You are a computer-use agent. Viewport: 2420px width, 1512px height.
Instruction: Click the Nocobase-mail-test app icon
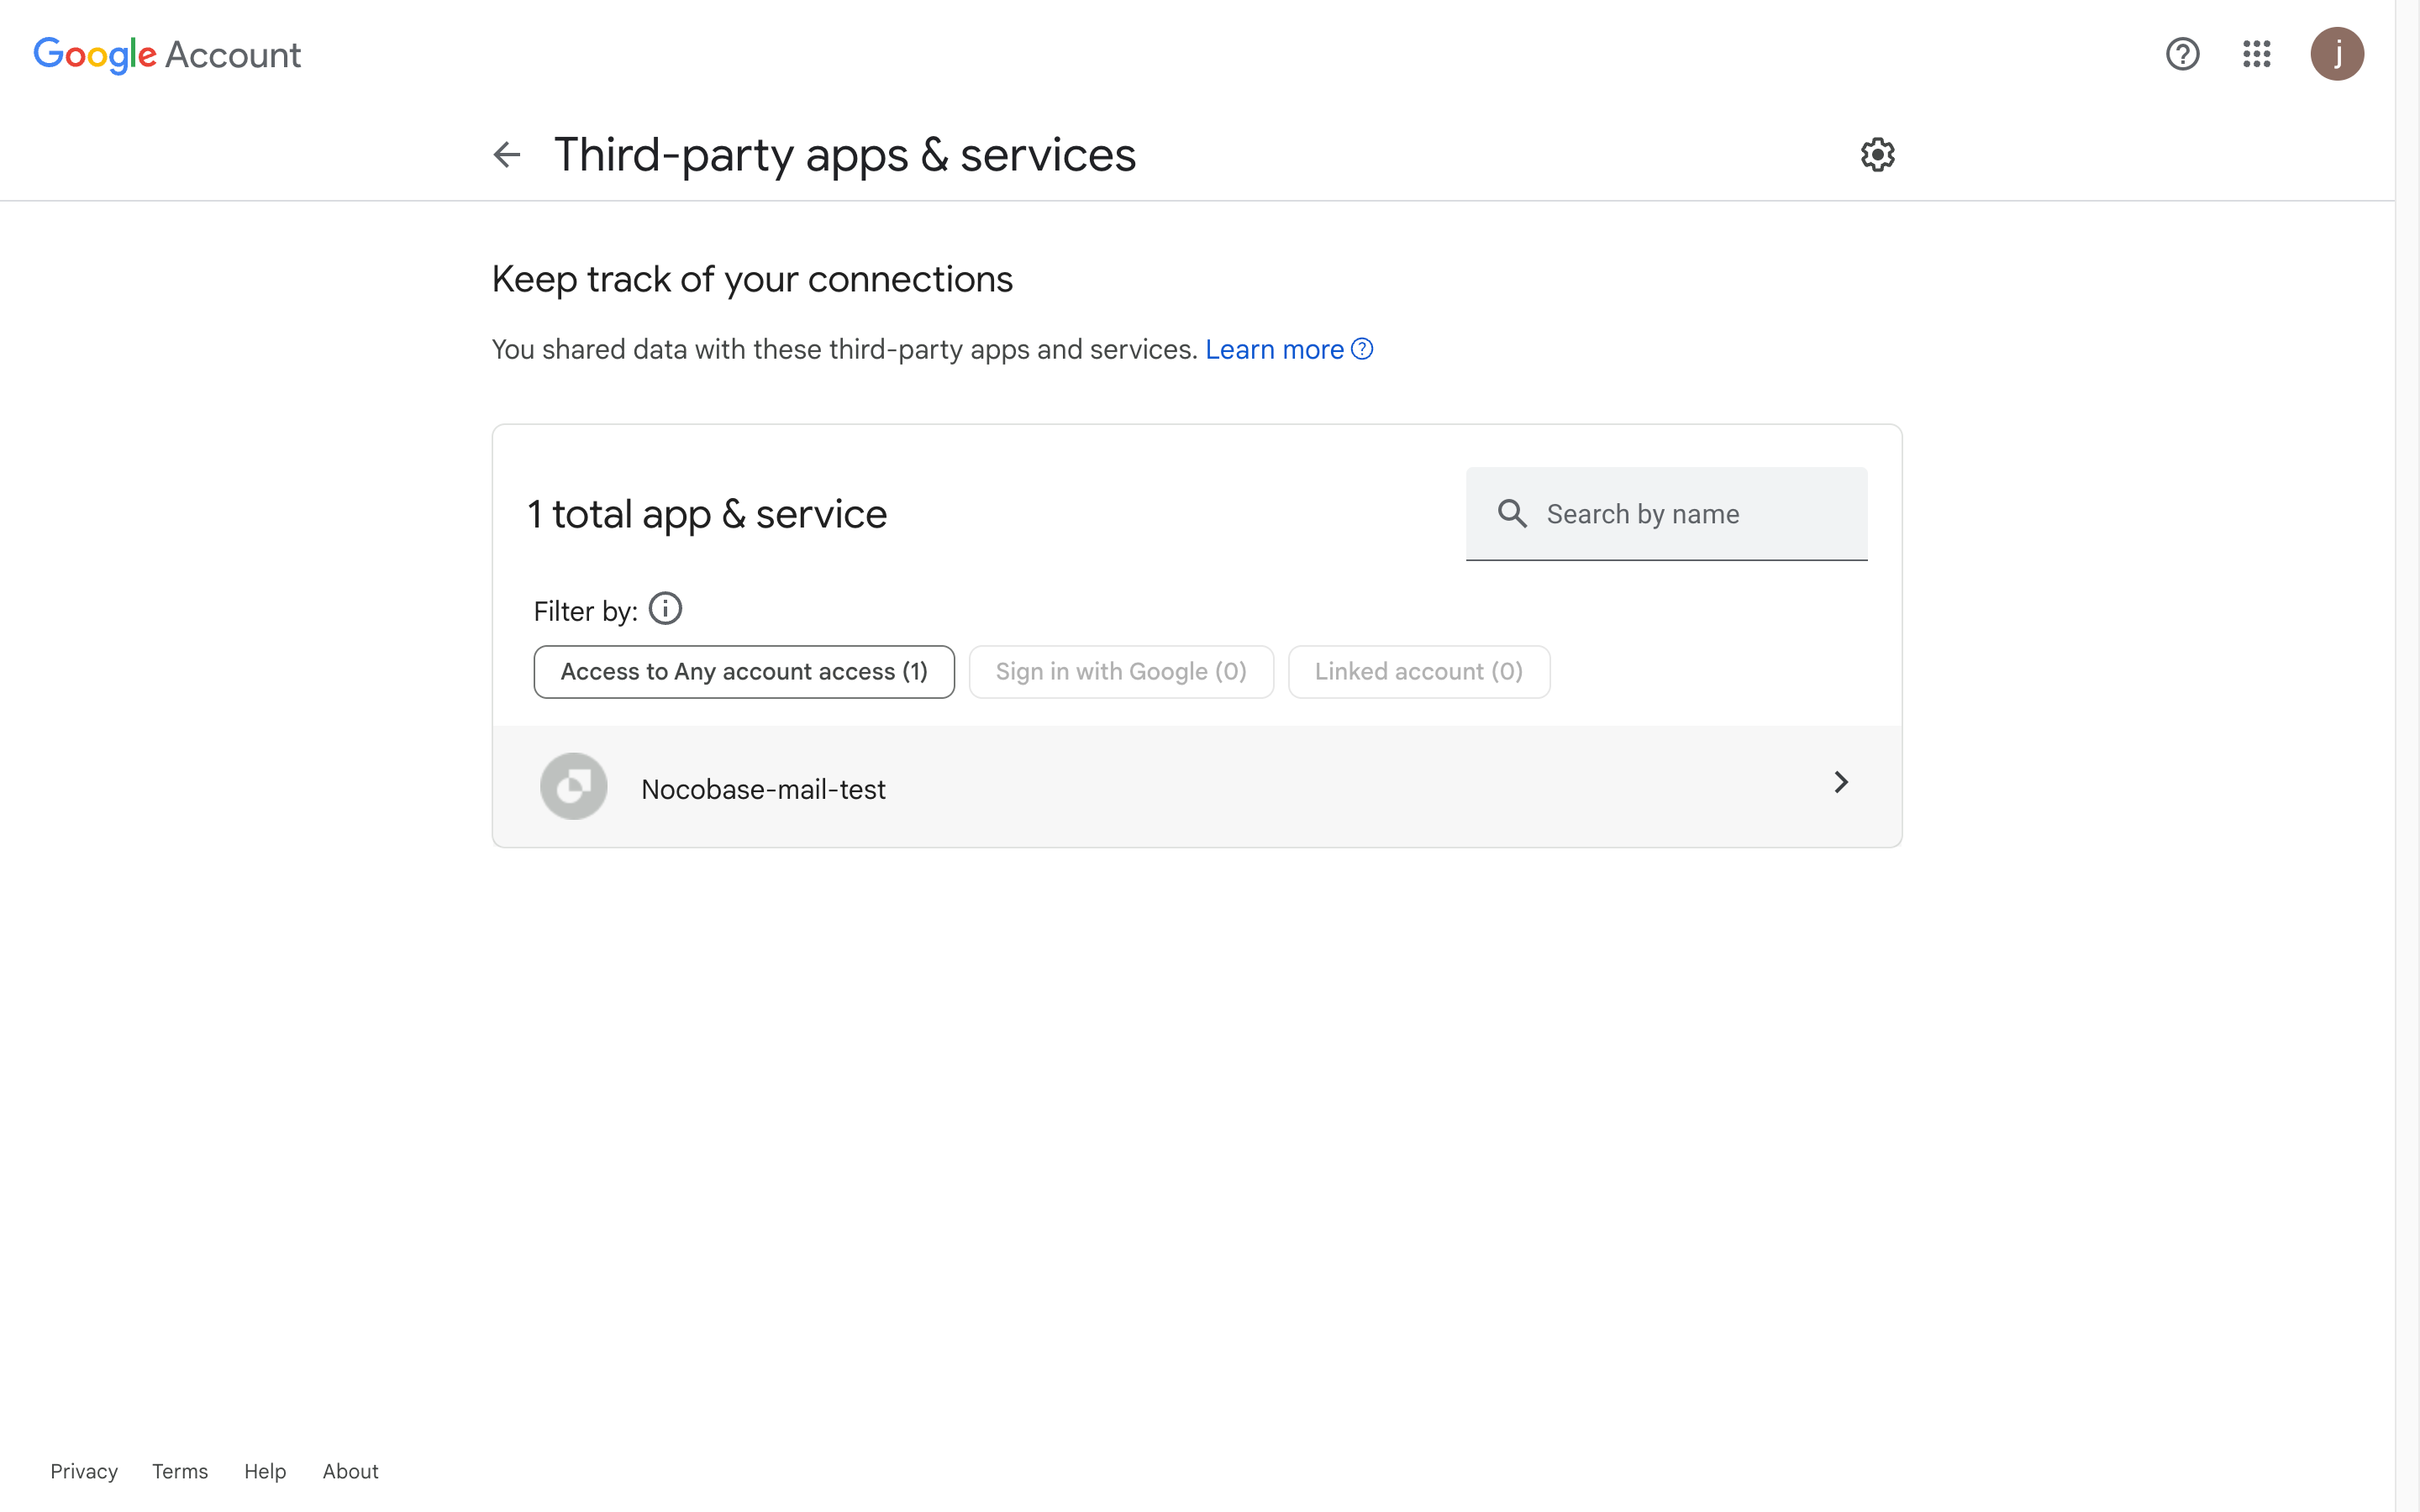573,787
